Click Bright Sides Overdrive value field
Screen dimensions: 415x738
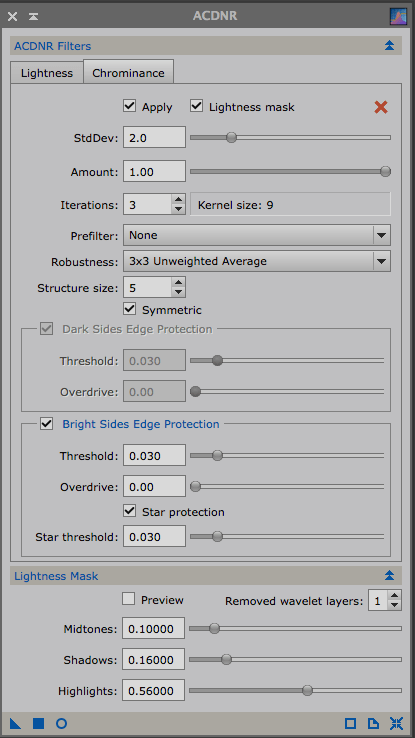tap(154, 487)
